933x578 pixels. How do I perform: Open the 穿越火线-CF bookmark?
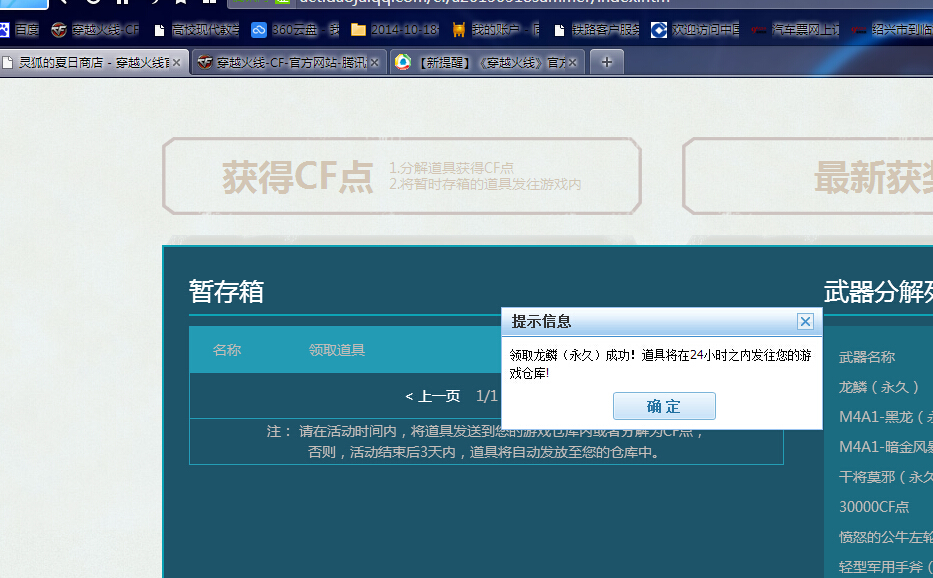(95, 29)
